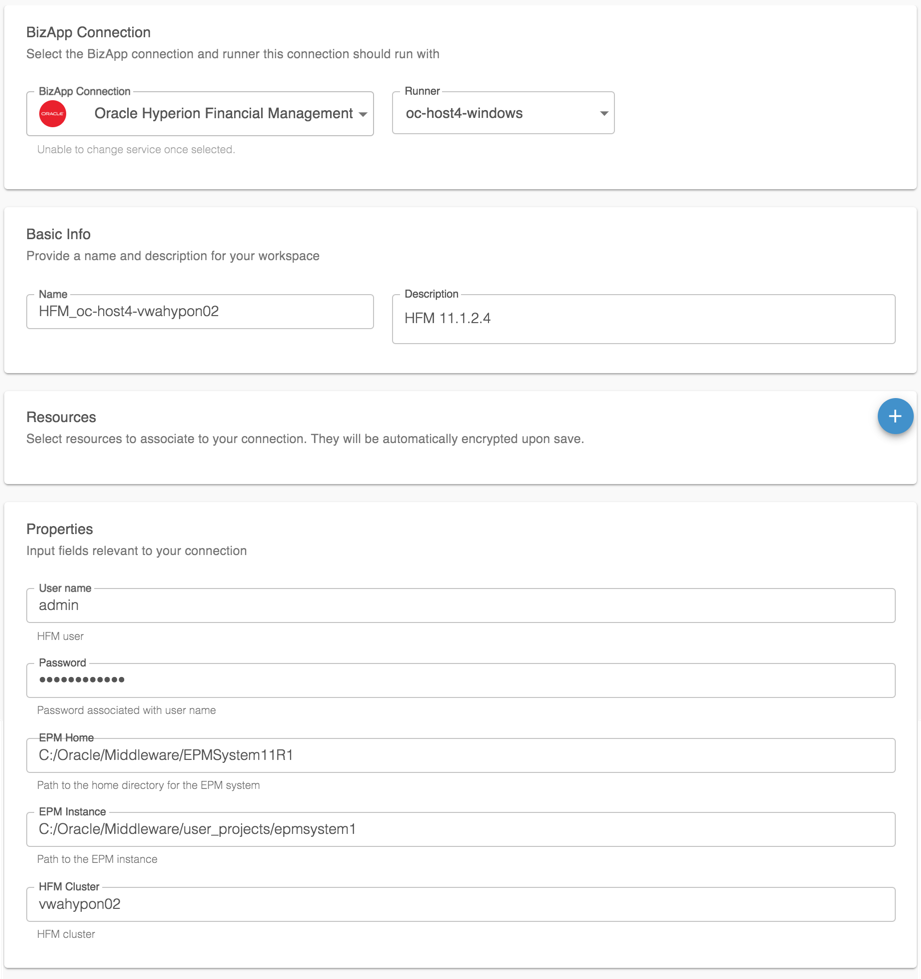The height and width of the screenshot is (979, 921).
Task: Click 'Select the BizApp connection and runner' description
Action: pyautogui.click(x=232, y=54)
